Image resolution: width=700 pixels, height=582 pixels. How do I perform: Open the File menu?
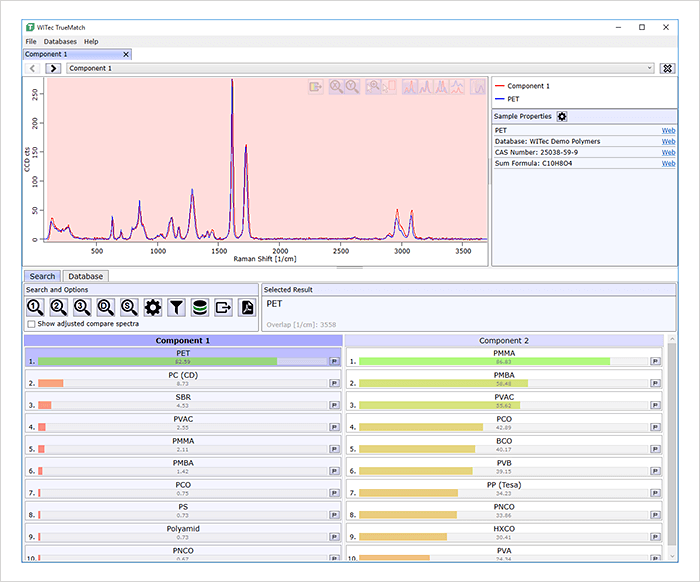coord(31,42)
